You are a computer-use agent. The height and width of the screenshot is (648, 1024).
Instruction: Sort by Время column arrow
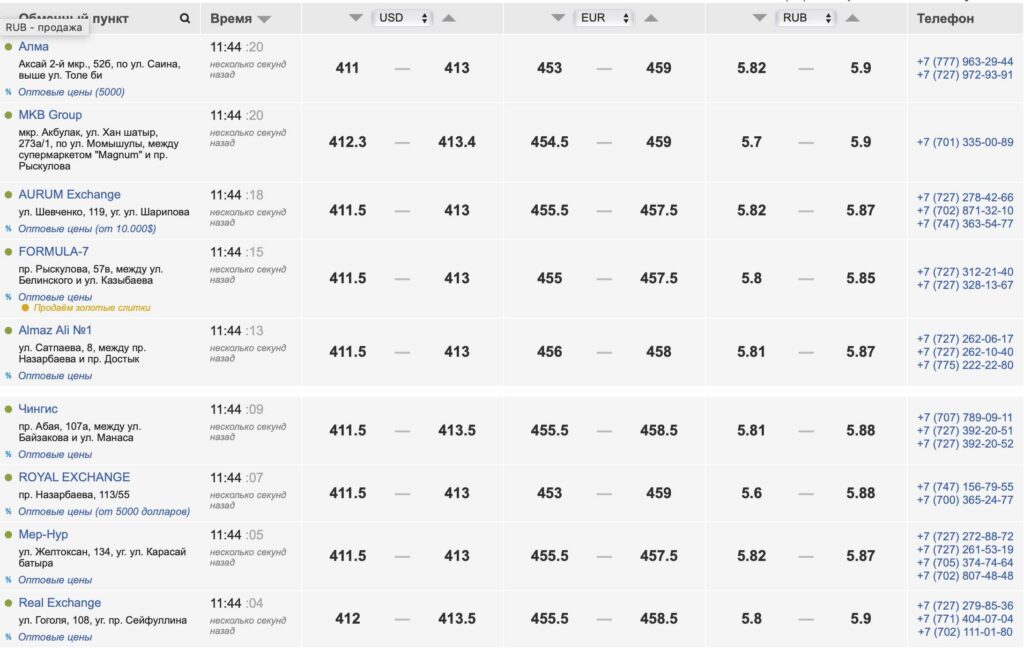click(x=264, y=20)
